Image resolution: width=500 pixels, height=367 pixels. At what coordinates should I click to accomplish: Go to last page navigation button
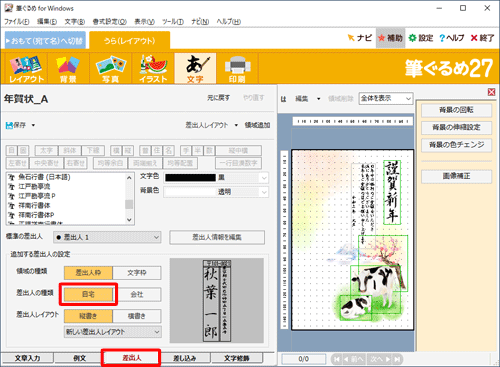[x=397, y=359]
